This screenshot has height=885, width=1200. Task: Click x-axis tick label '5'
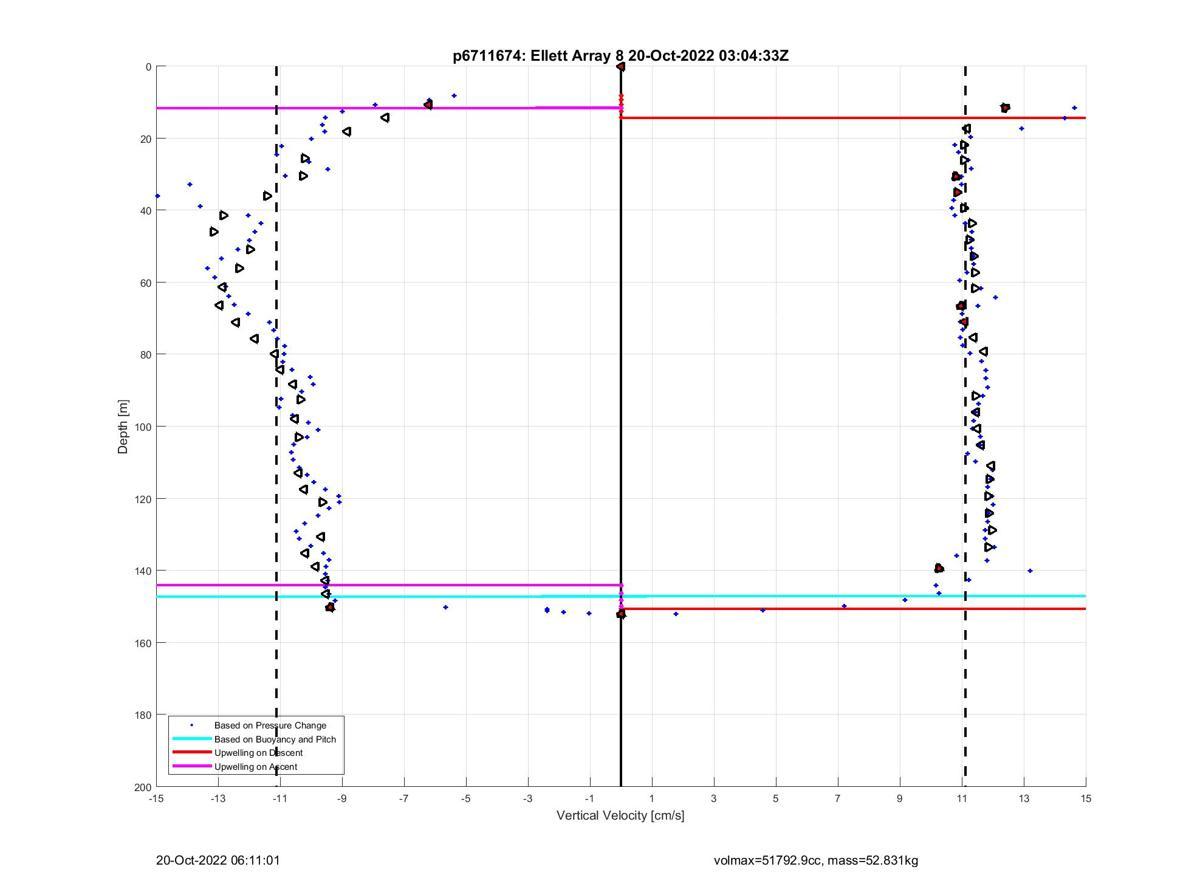(x=776, y=798)
